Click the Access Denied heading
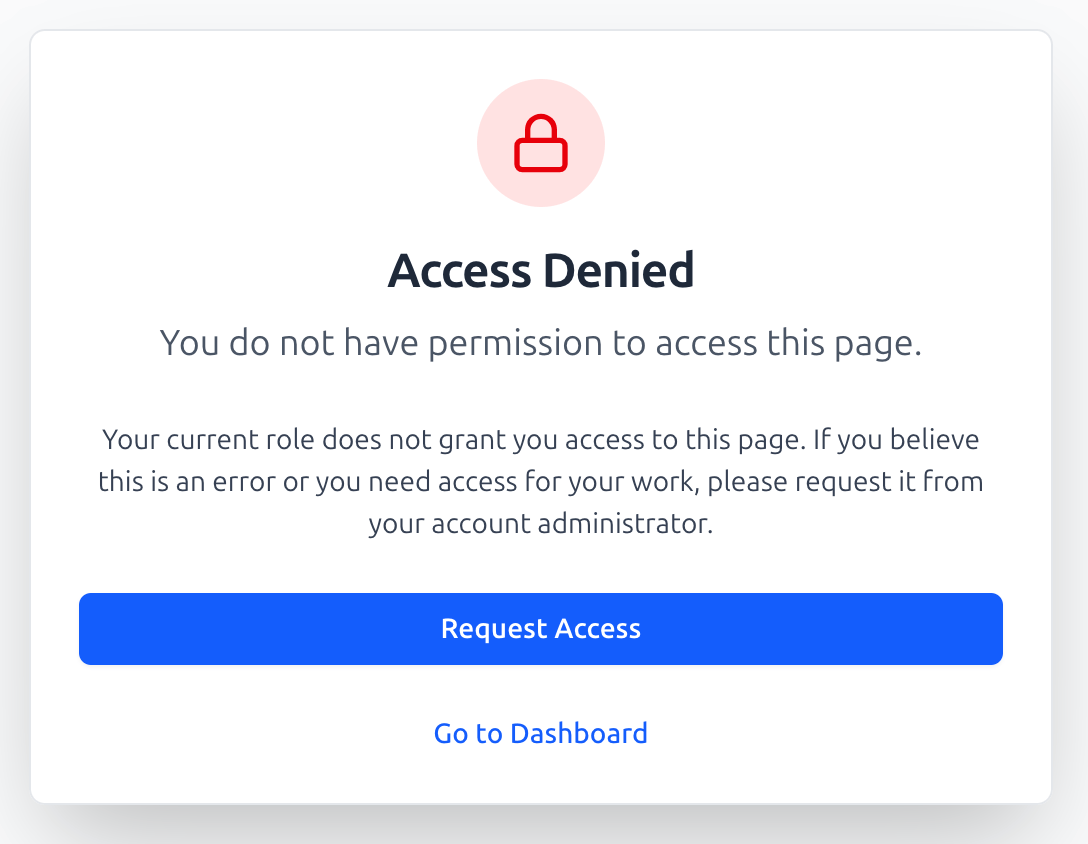Screen dimensions: 1088x844 541,270
